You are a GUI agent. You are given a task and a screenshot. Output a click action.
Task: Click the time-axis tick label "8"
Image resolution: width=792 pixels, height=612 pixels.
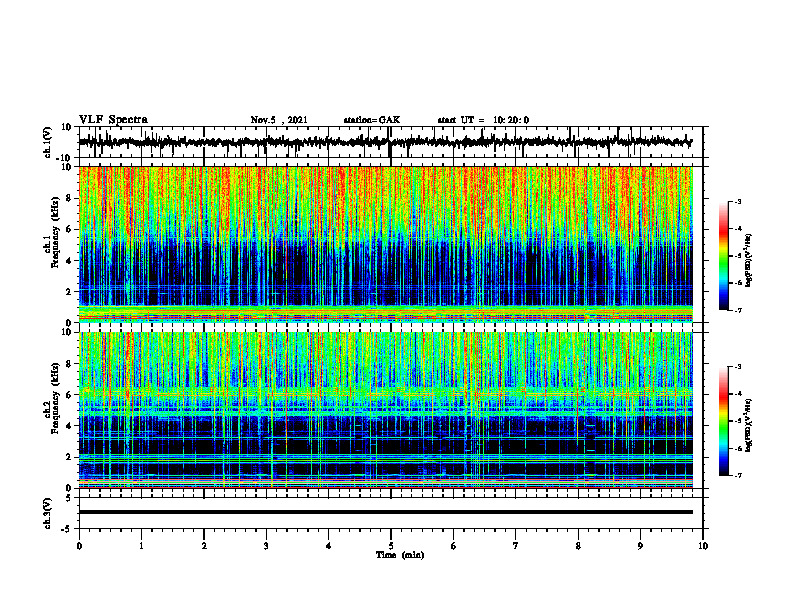coord(578,546)
